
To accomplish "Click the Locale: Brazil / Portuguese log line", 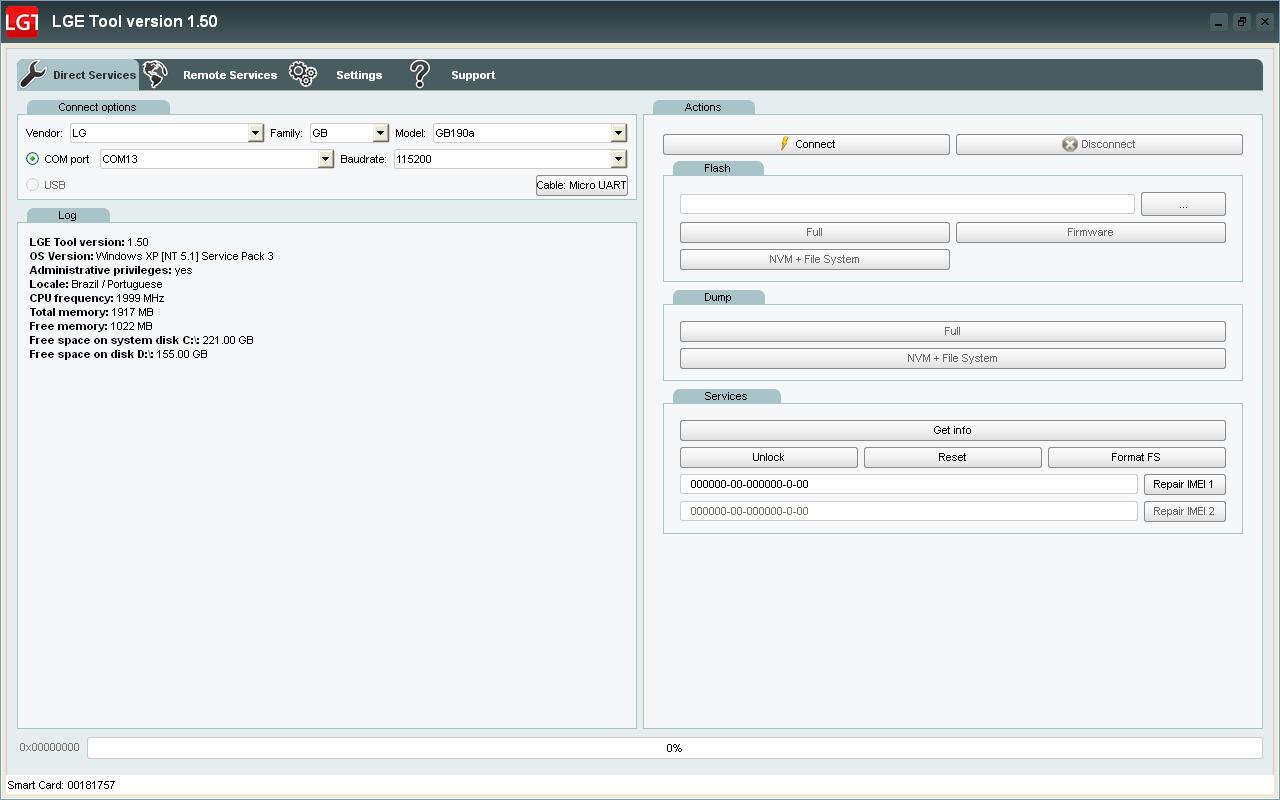I will point(96,284).
